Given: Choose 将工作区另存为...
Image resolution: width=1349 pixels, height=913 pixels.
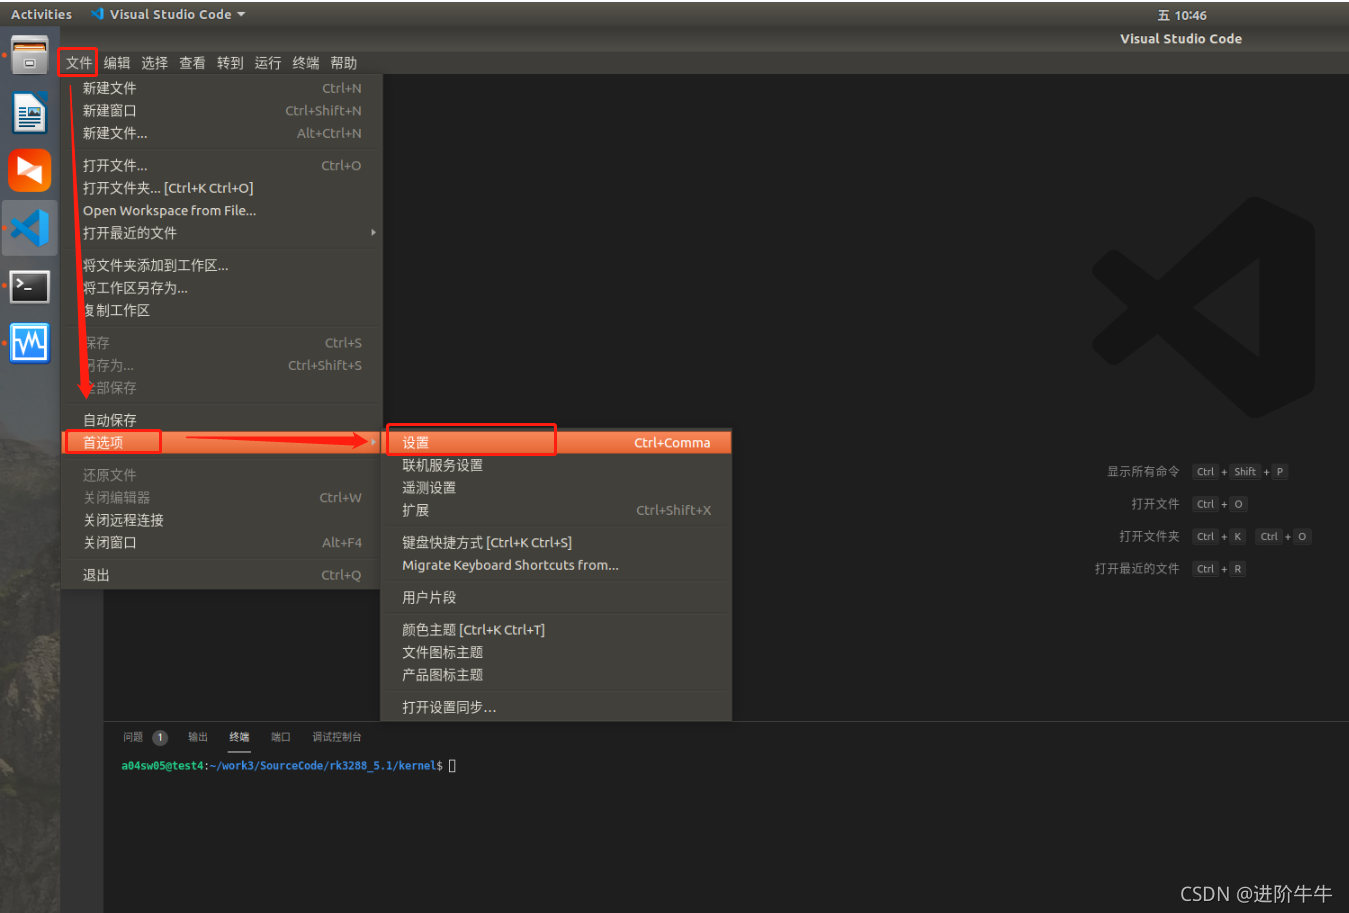Looking at the screenshot, I should pyautogui.click(x=222, y=288).
